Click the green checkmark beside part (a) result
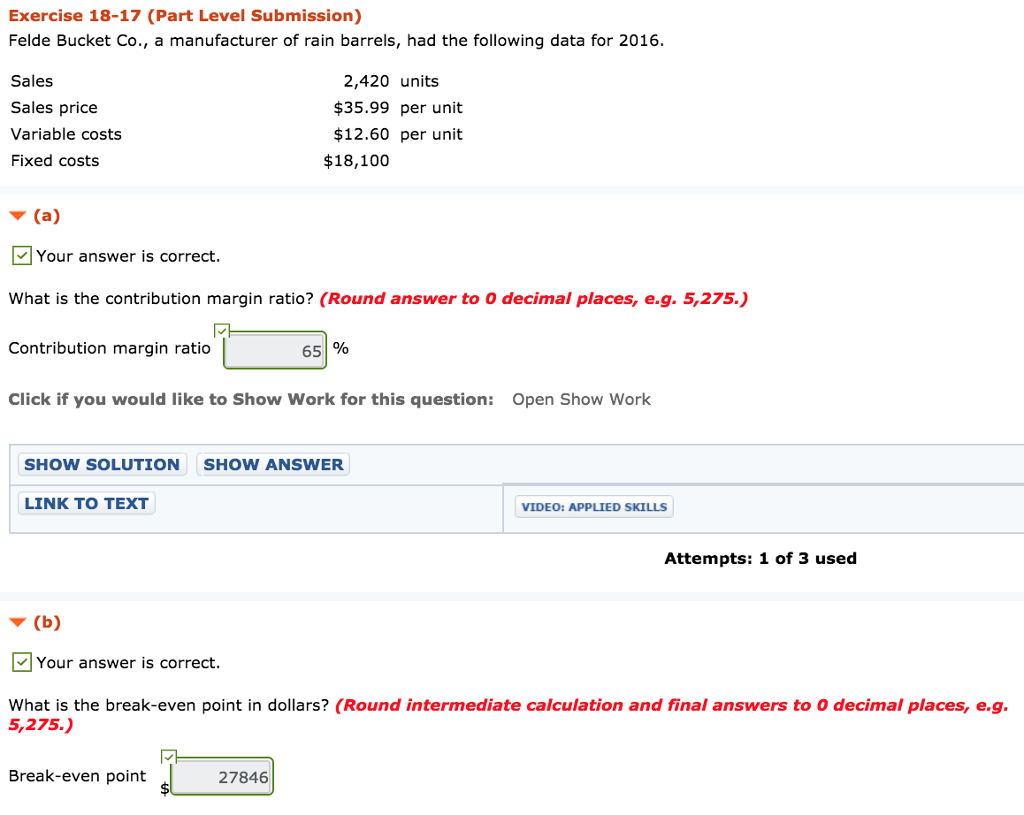This screenshot has height=815, width=1024. click(x=21, y=256)
